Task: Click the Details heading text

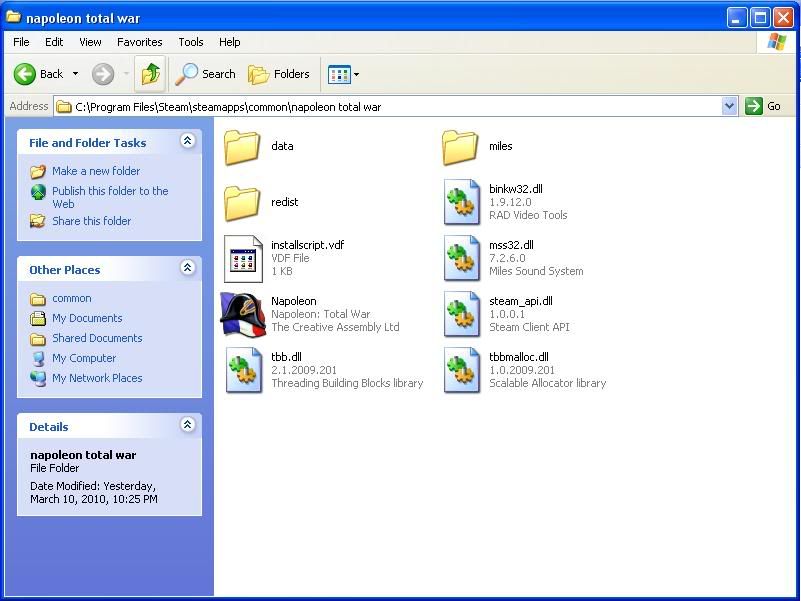Action: (49, 427)
